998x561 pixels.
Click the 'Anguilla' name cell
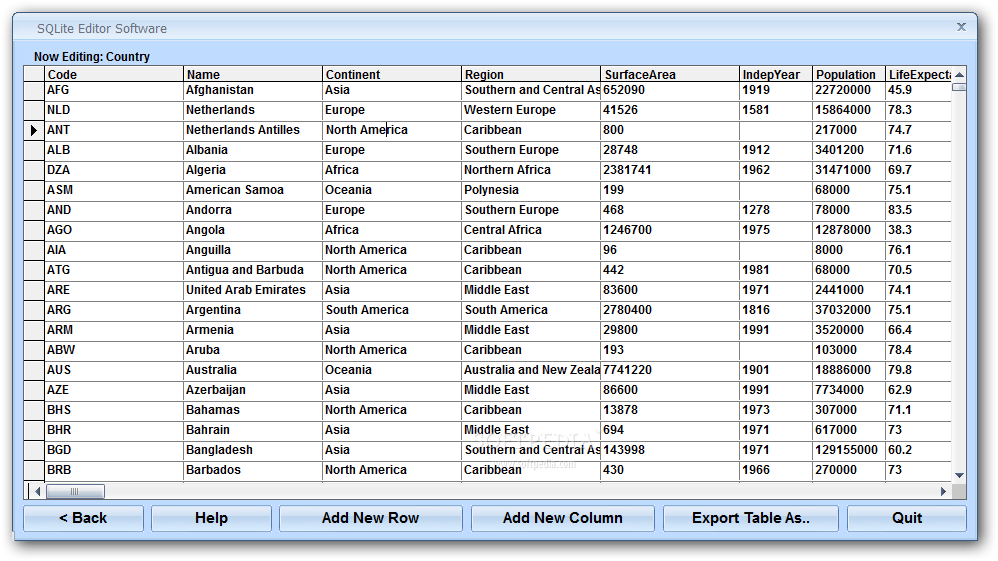(253, 250)
